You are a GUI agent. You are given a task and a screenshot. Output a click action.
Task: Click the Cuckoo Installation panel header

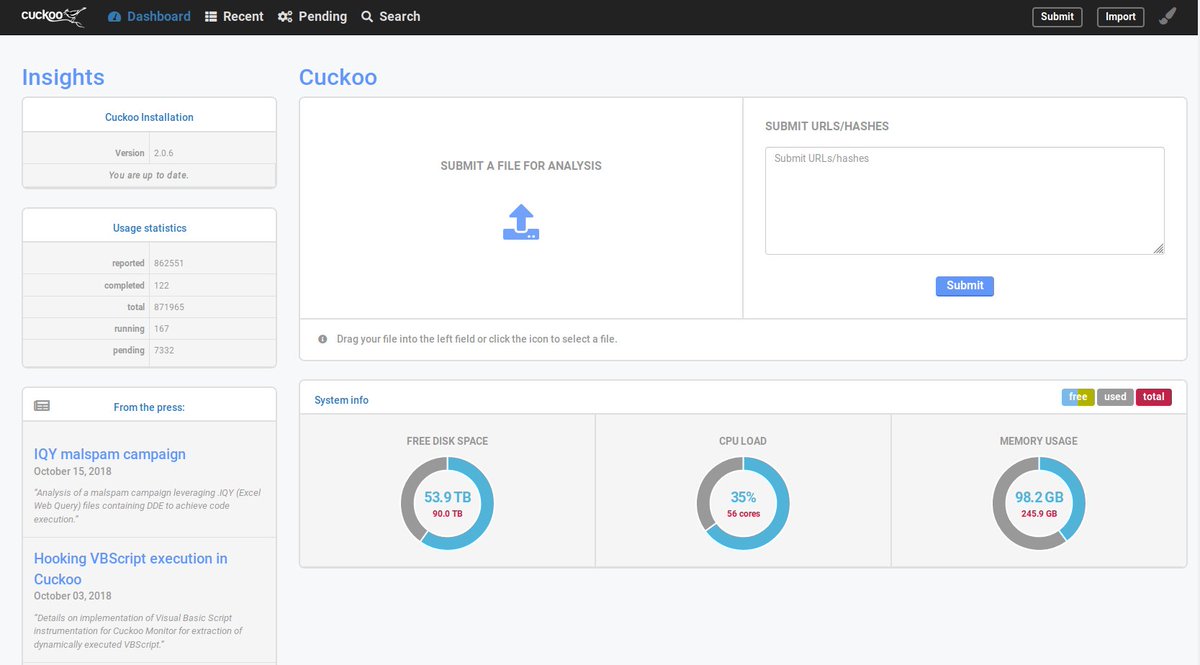click(149, 117)
